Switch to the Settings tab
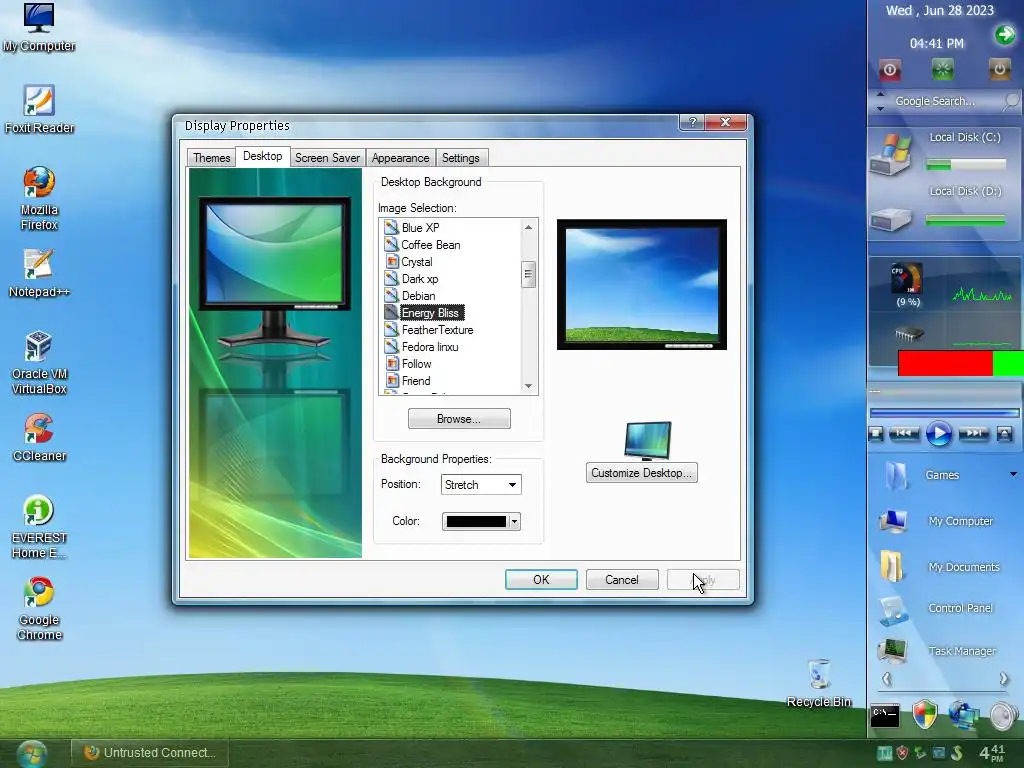The image size is (1024, 768). coord(460,157)
